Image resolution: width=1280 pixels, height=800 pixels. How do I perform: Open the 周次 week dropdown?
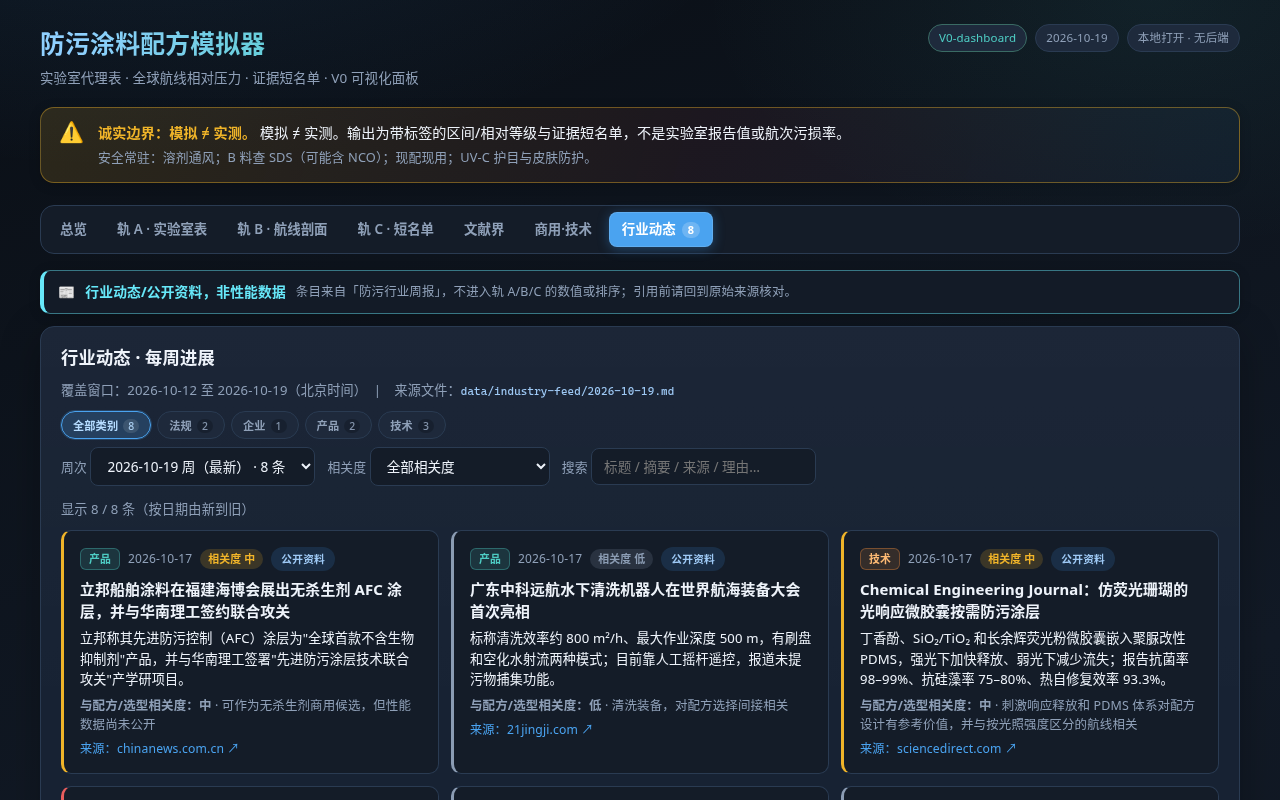click(x=202, y=467)
